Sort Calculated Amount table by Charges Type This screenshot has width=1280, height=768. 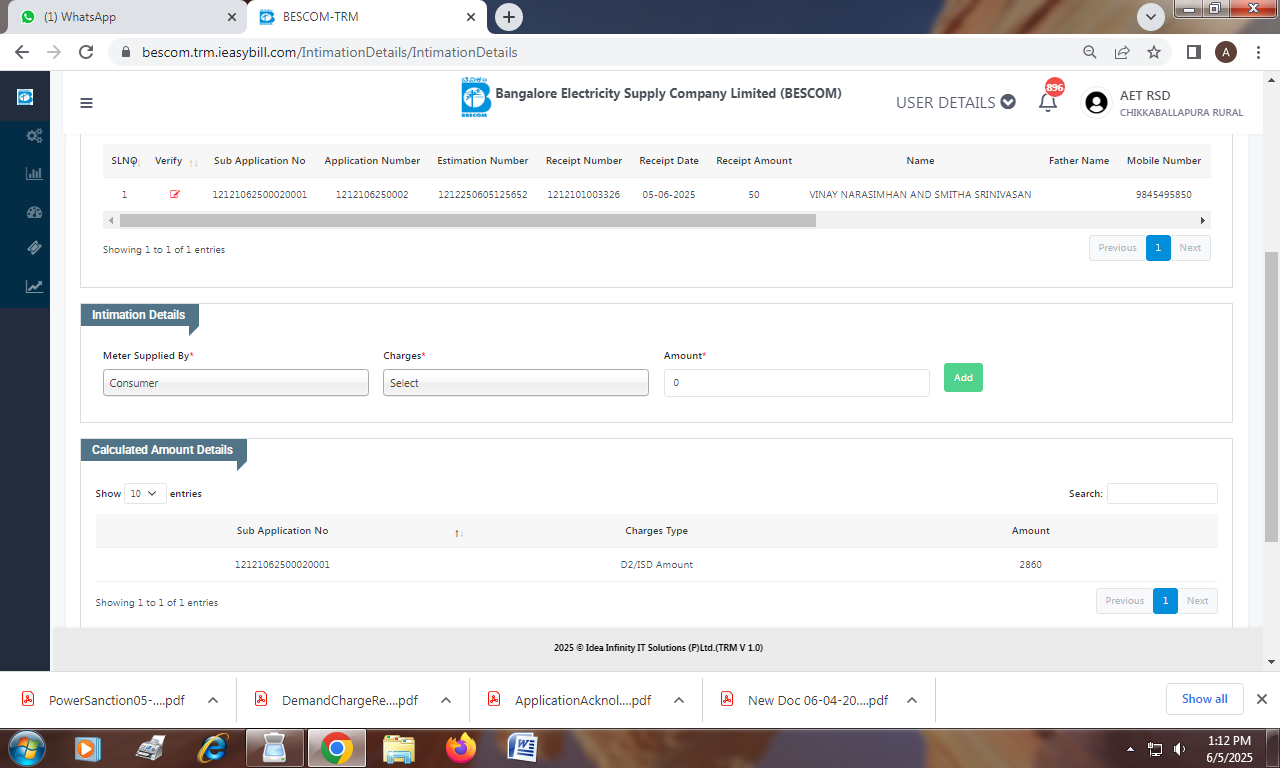pos(656,531)
